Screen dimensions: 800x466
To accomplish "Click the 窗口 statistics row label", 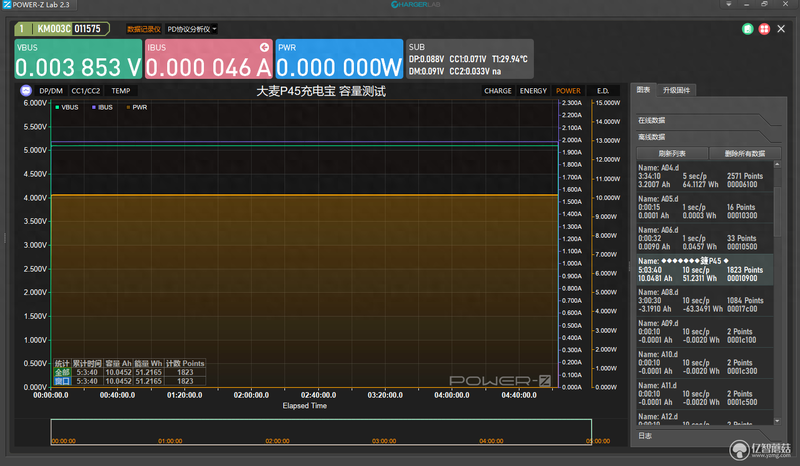I will (x=62, y=381).
